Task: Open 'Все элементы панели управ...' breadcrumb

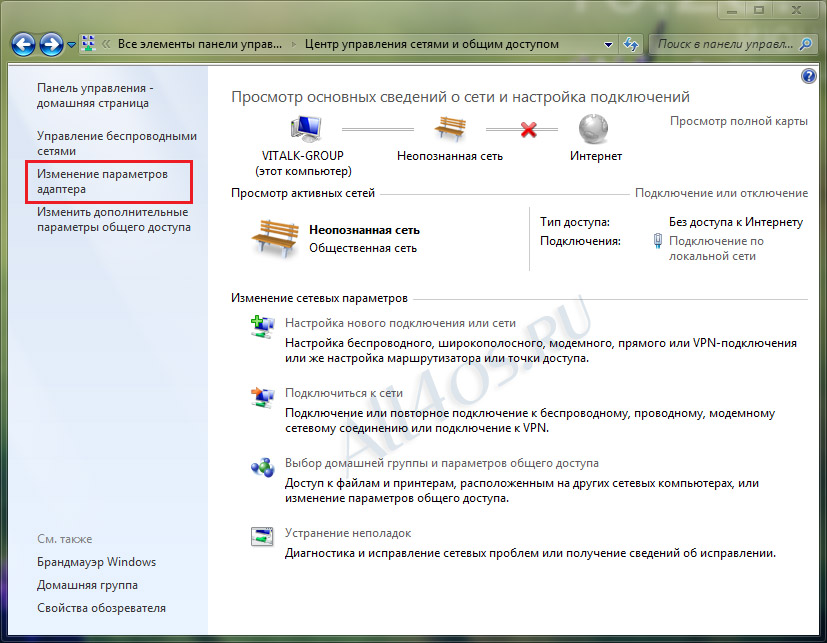Action: (199, 44)
